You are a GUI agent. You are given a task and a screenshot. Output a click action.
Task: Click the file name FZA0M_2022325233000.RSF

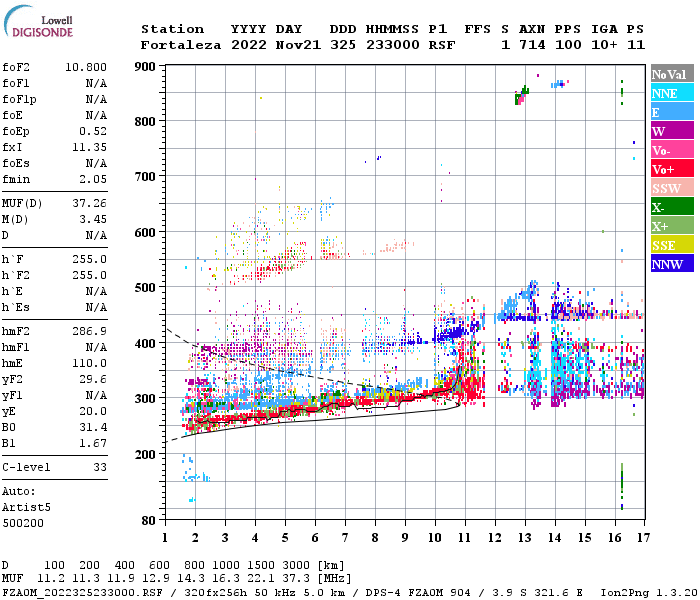point(83,593)
